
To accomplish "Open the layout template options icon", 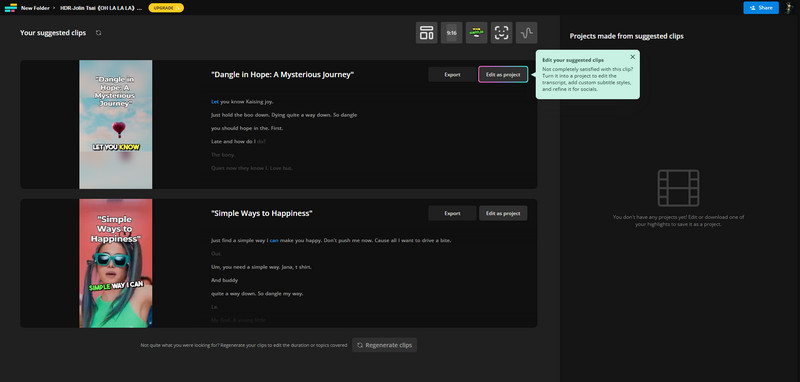I will coord(426,33).
